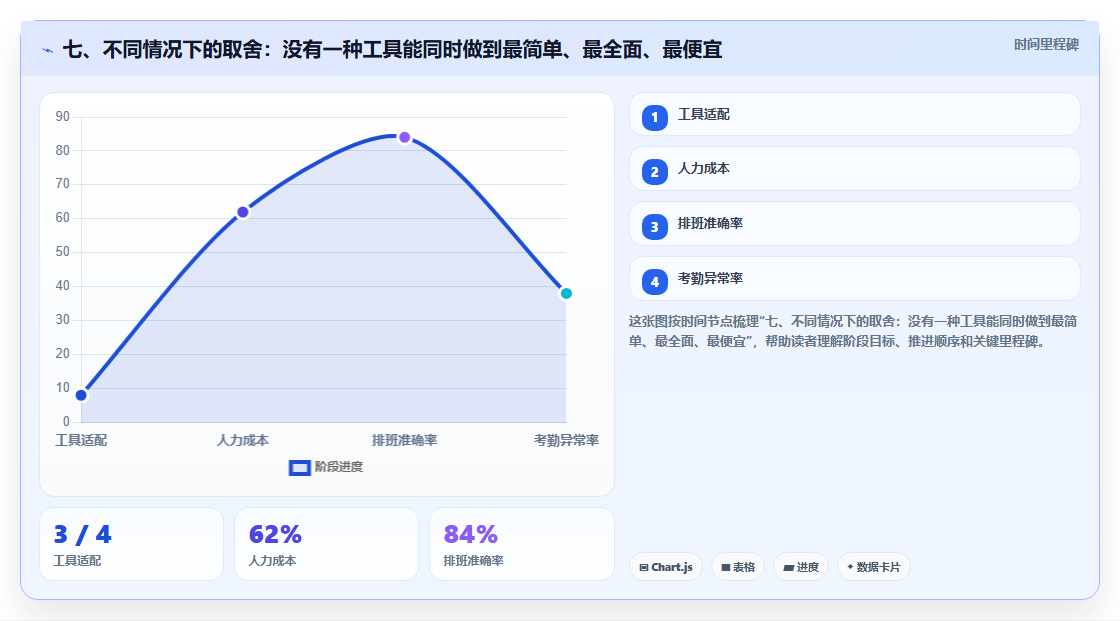
Task: Click the 62% 人力成本 stat card
Action: [326, 545]
